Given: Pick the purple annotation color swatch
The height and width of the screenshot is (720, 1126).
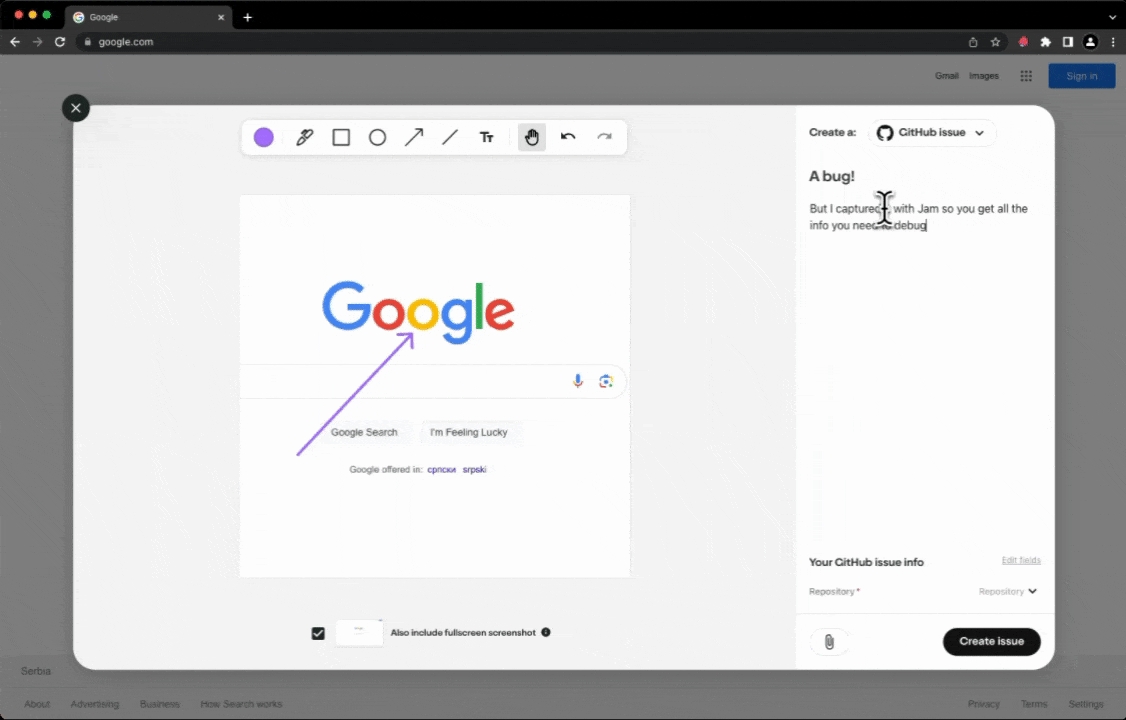Looking at the screenshot, I should point(264,137).
